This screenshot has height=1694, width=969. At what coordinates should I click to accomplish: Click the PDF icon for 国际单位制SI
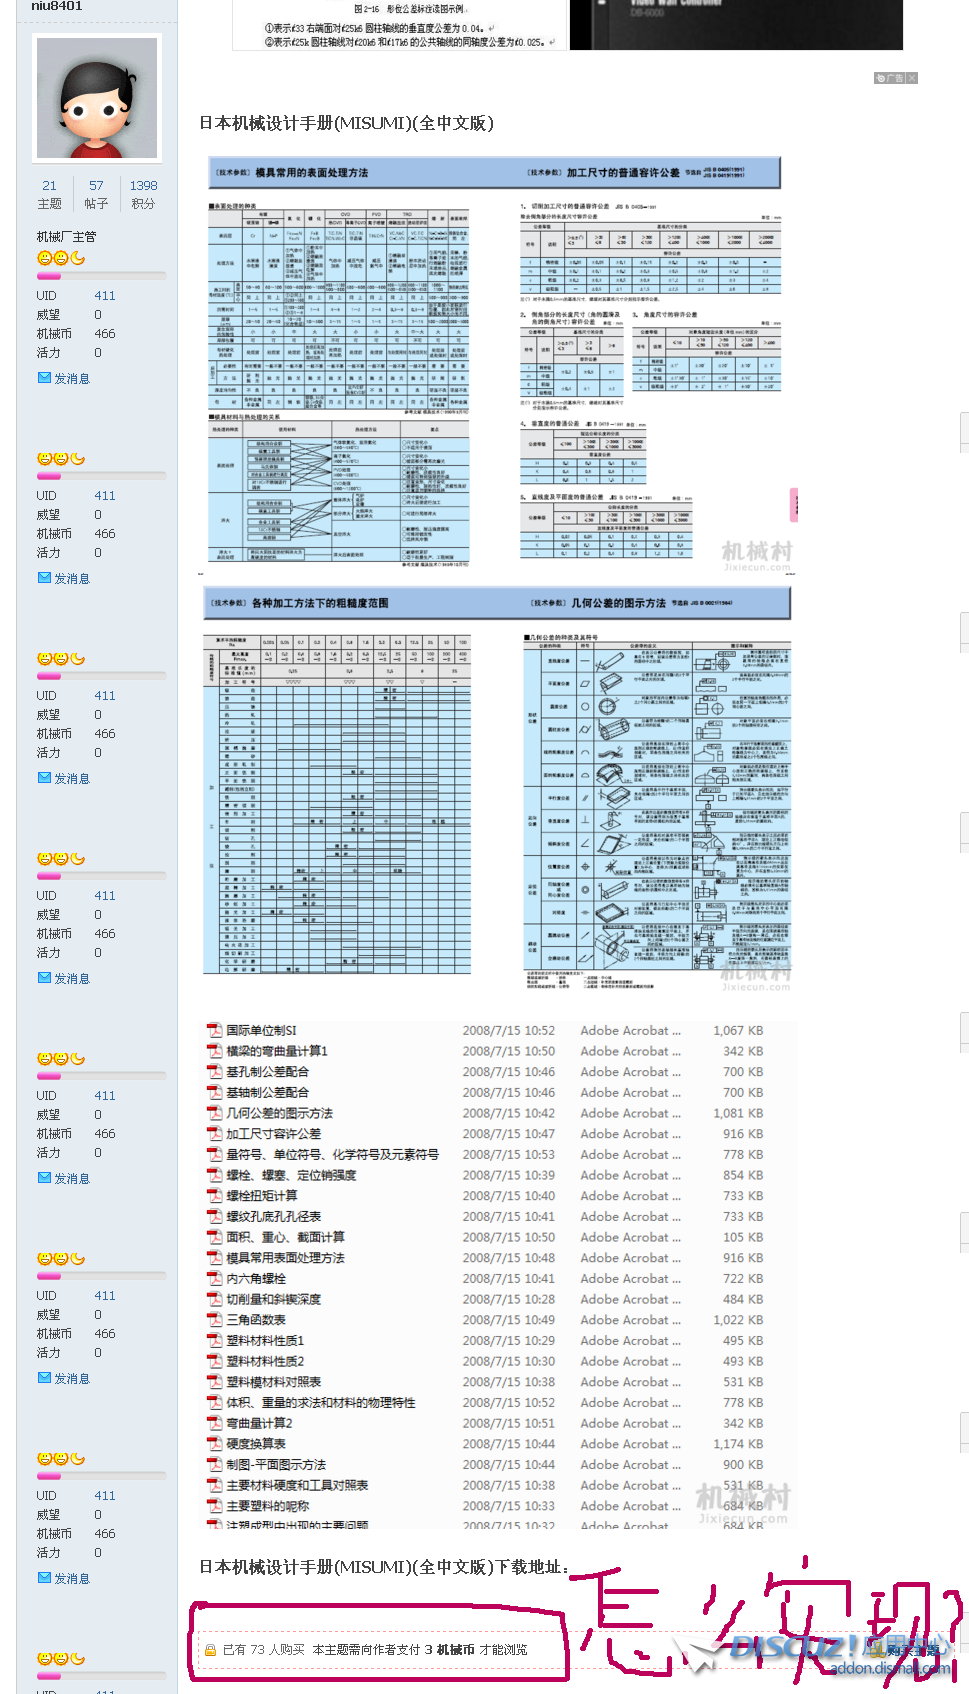coord(214,1030)
